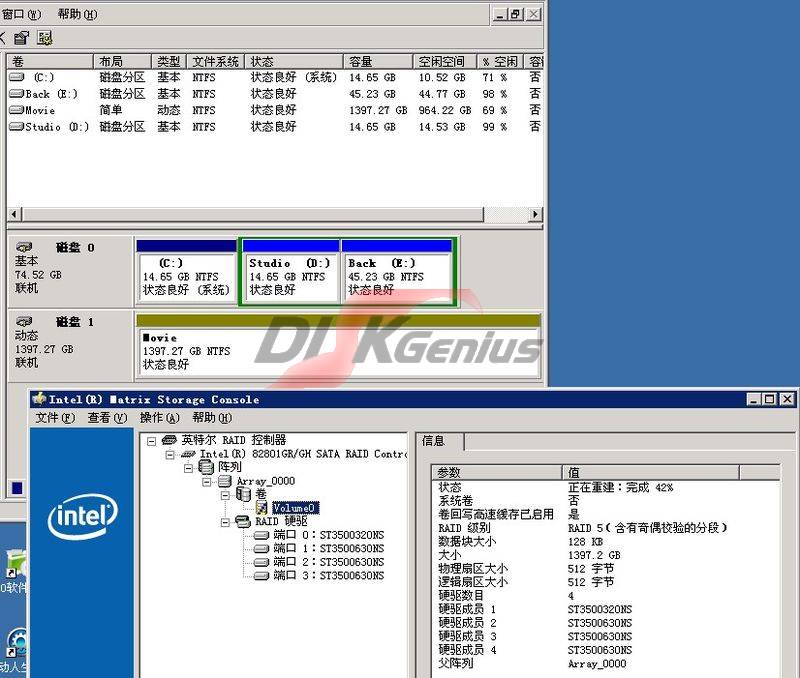800x678 pixels.
Task: Collapse the Array_0000 tree node
Action: 207,482
